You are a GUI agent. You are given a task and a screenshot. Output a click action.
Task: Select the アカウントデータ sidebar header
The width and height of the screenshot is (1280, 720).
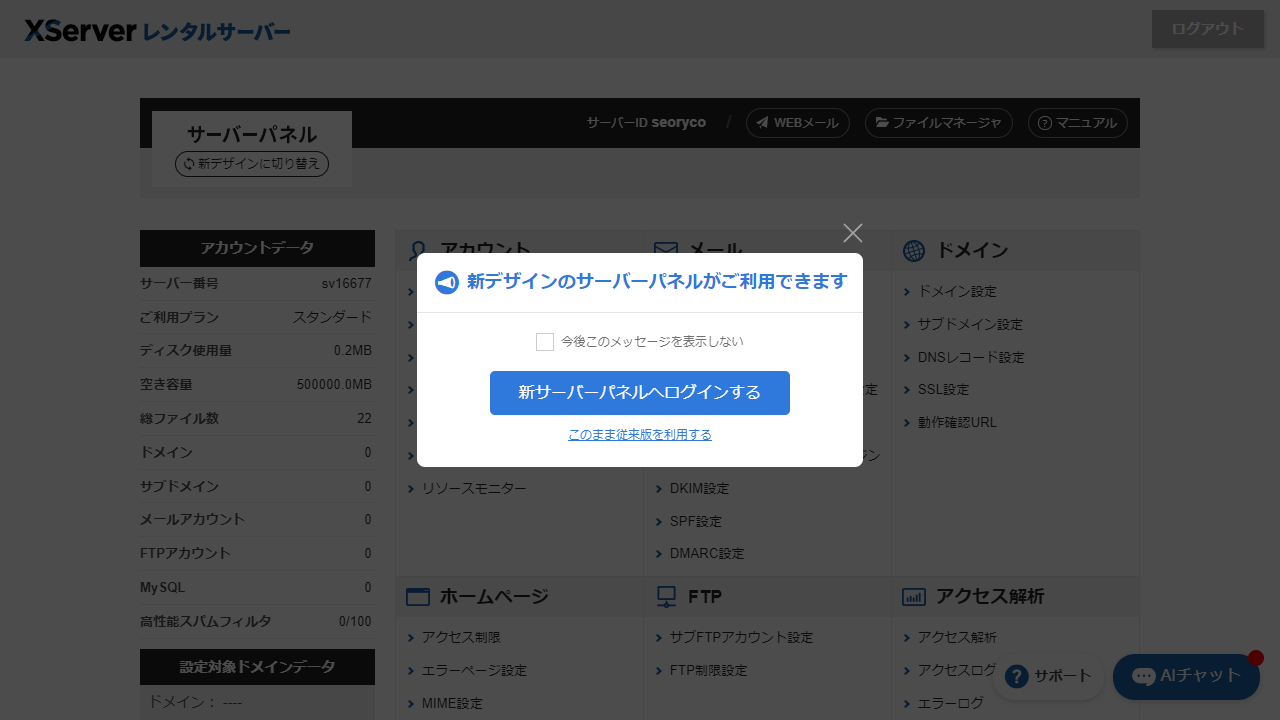257,248
